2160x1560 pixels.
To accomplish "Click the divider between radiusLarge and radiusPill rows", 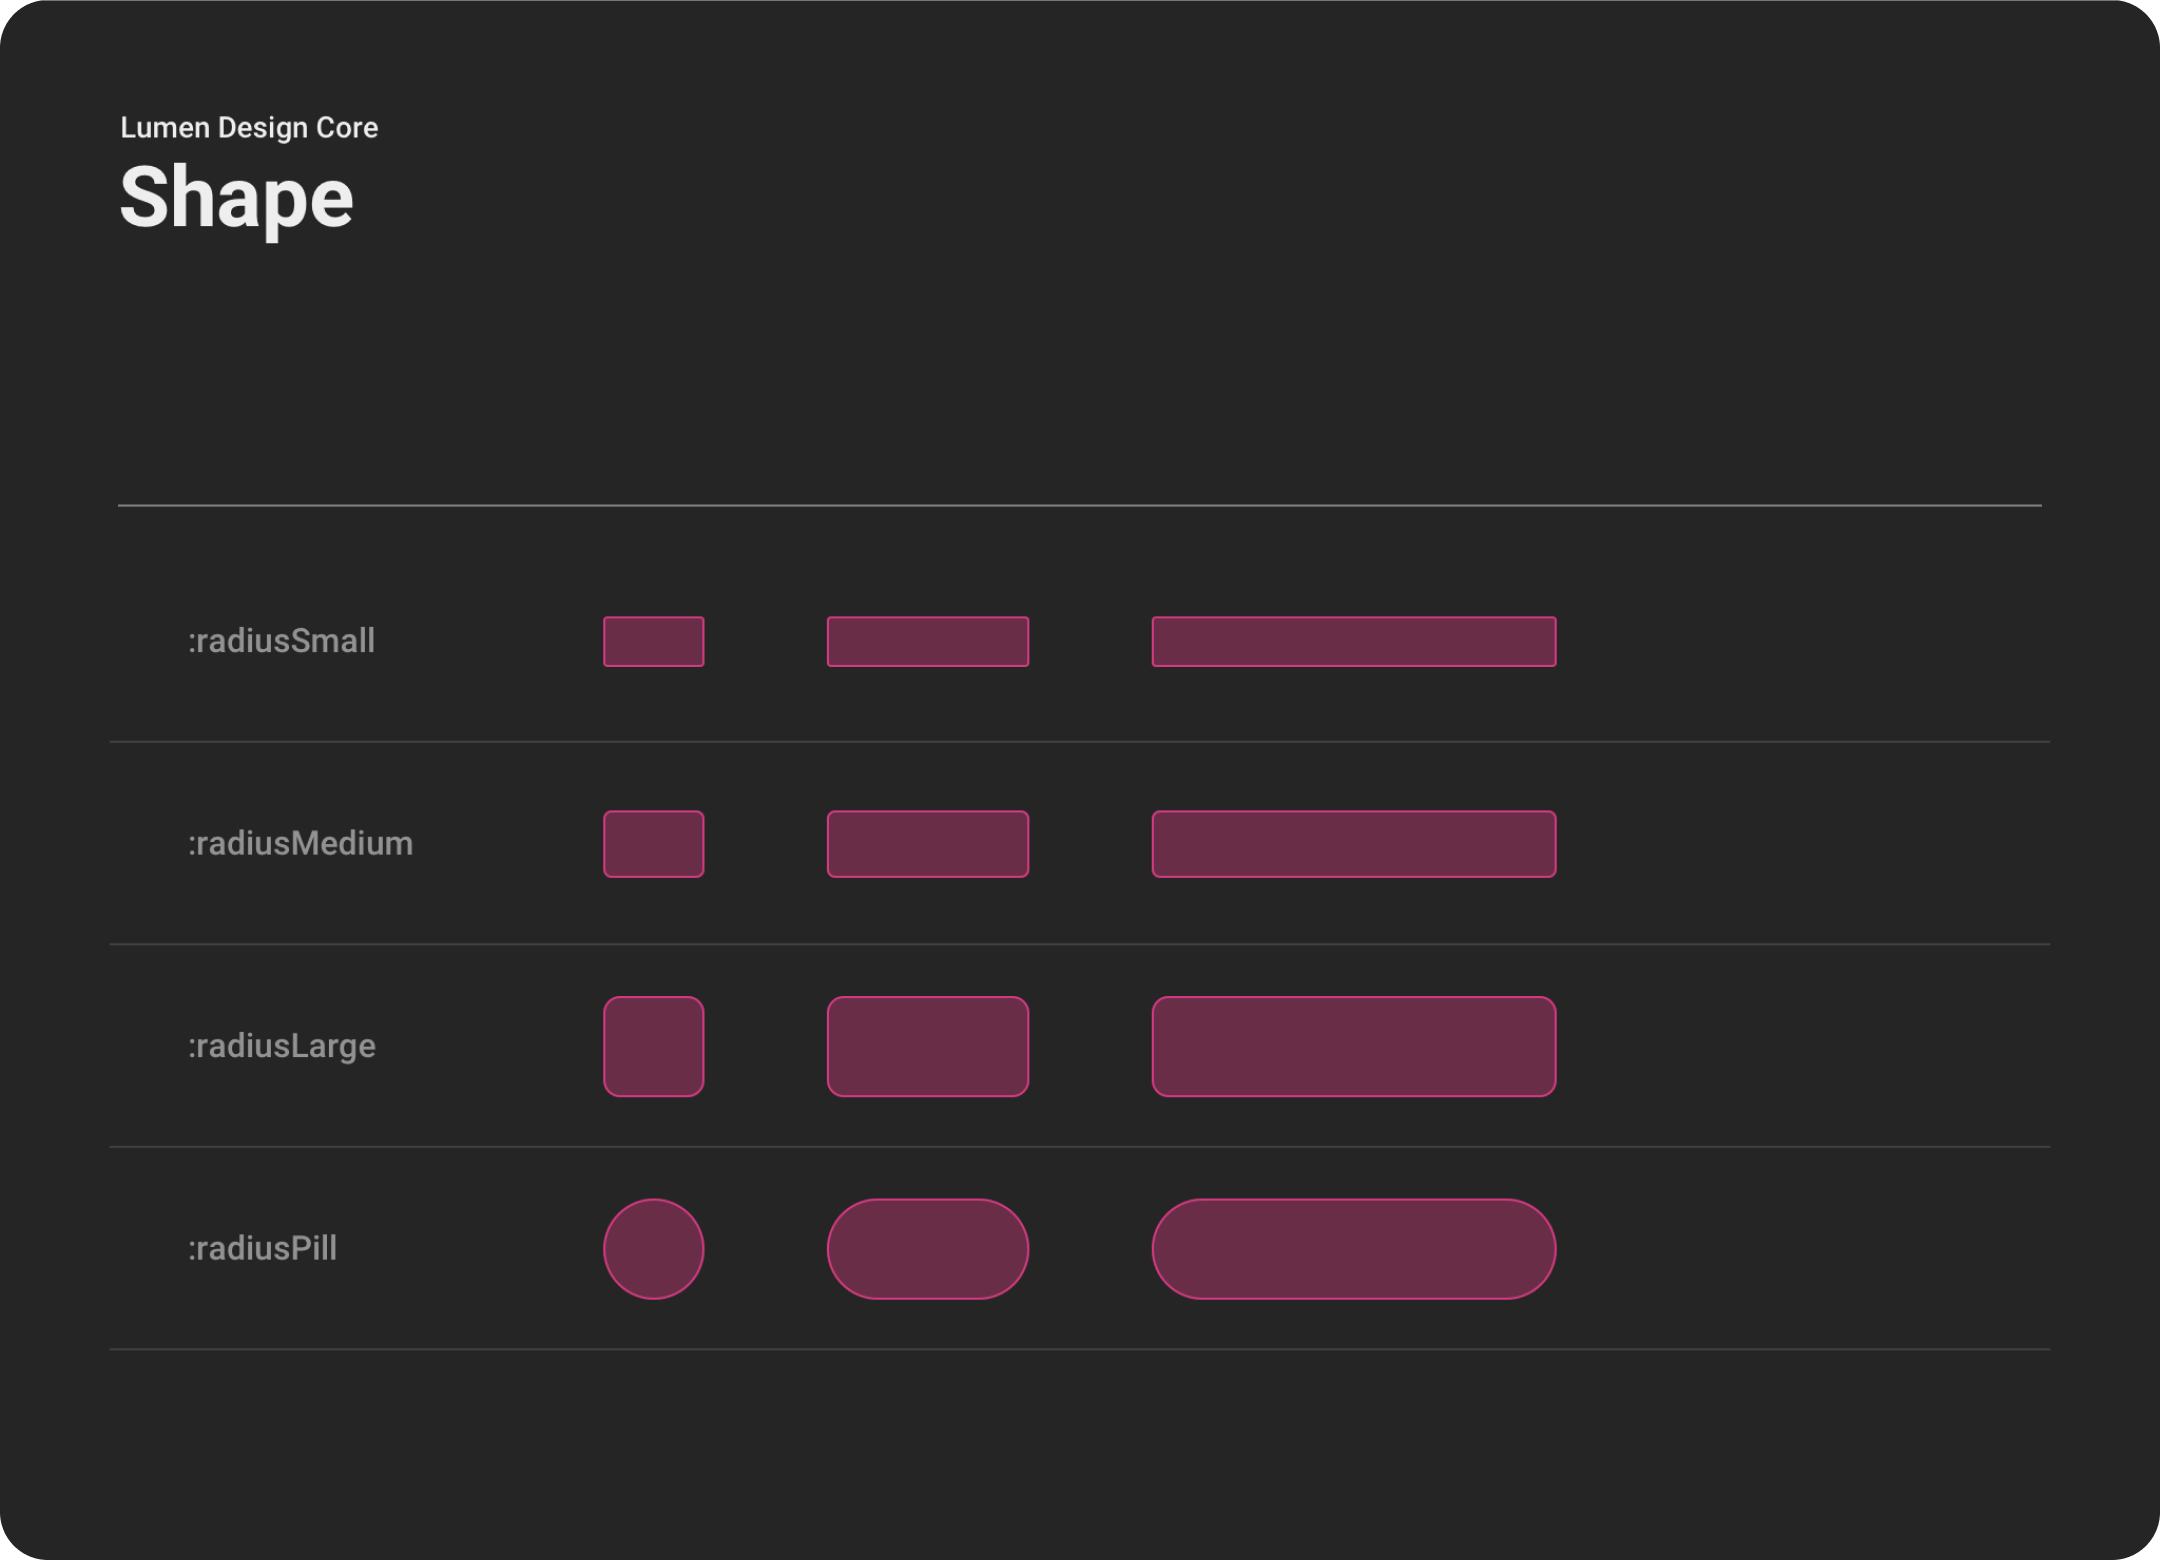I will (x=1079, y=1147).
